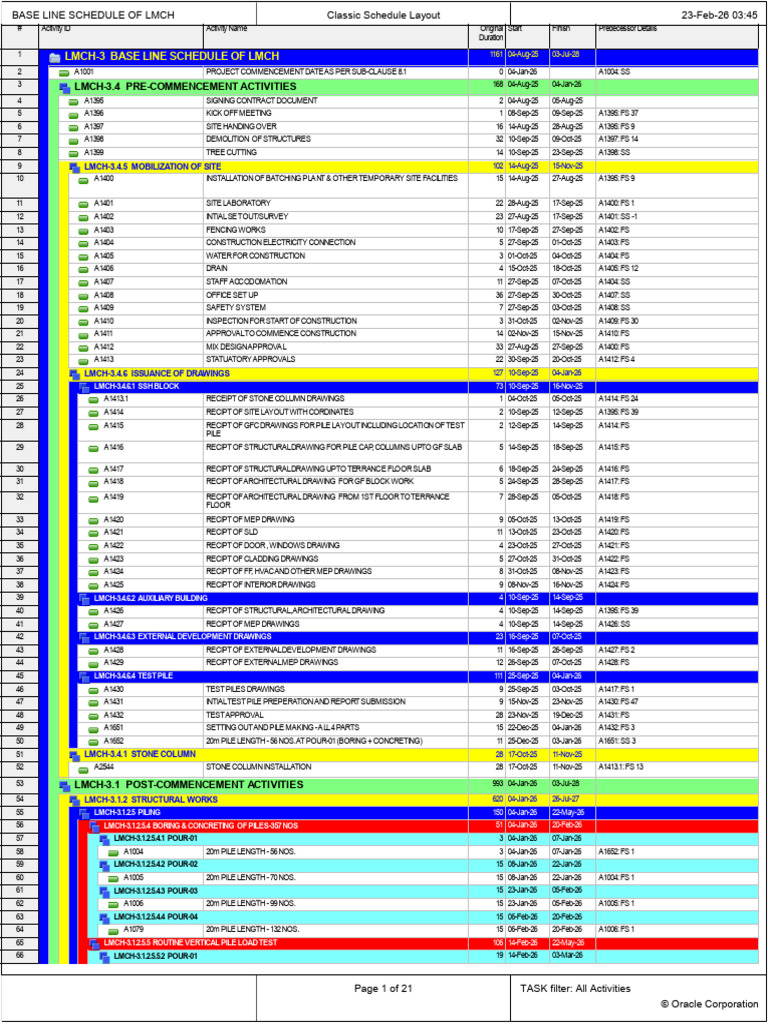Select the STATUATORY APPROVALS activity name
The height and width of the screenshot is (1024, 768).
250,360
